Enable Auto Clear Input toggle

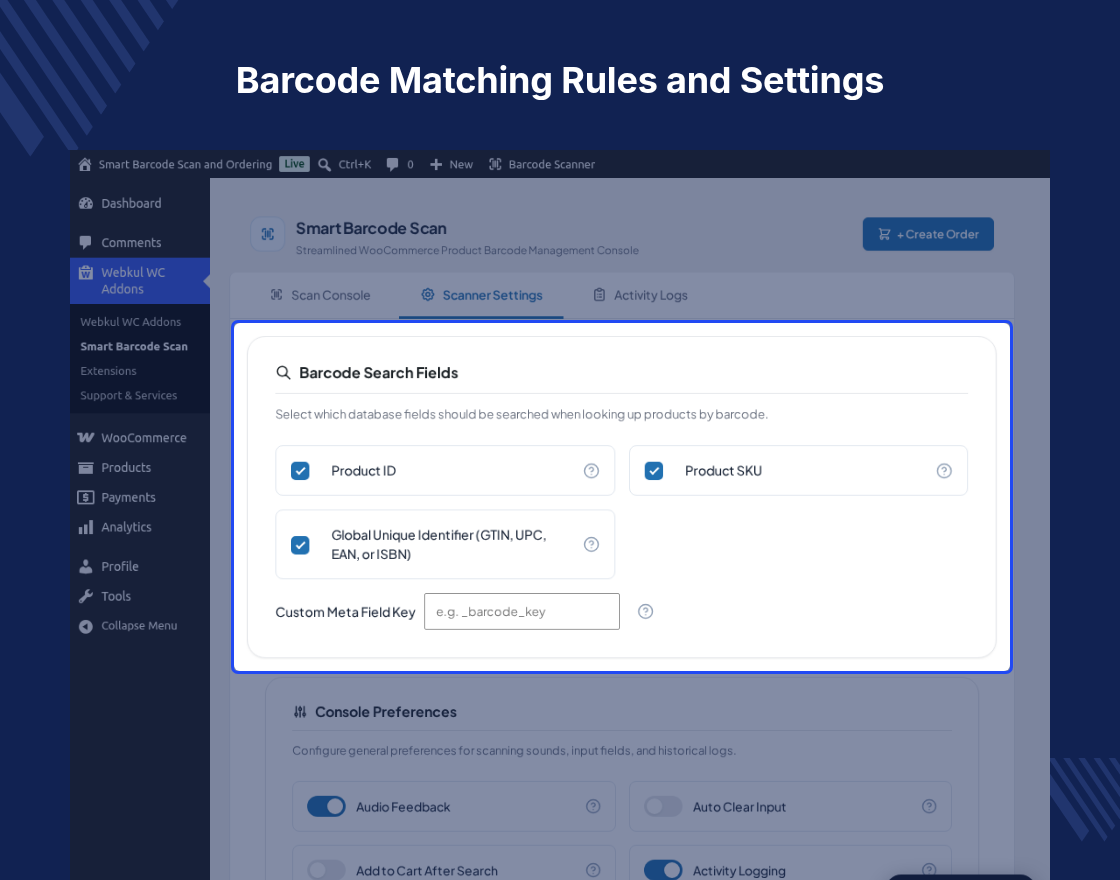(x=663, y=806)
